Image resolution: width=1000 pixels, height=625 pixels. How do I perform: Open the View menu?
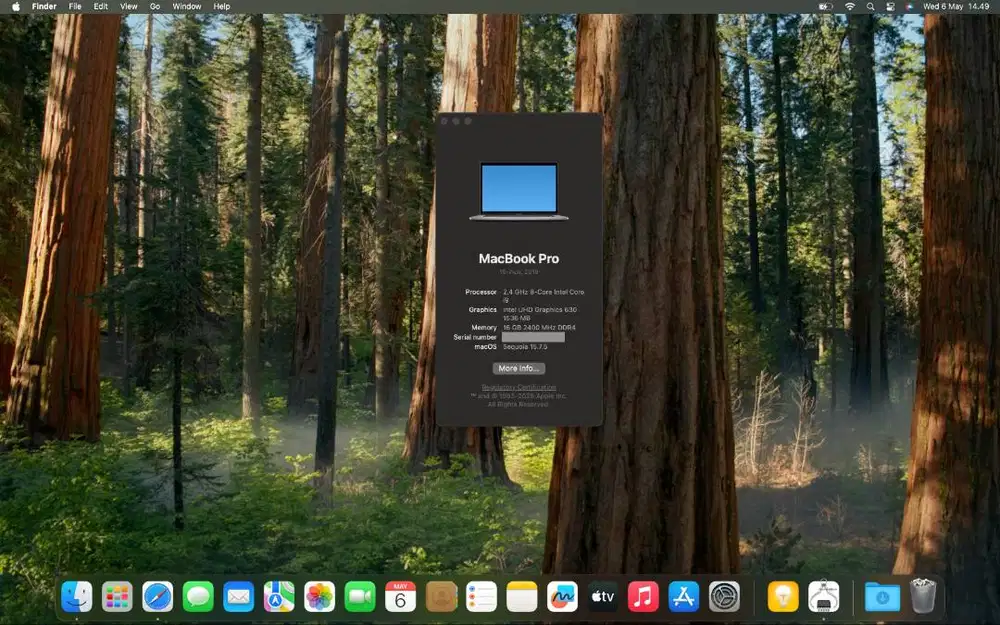129,6
